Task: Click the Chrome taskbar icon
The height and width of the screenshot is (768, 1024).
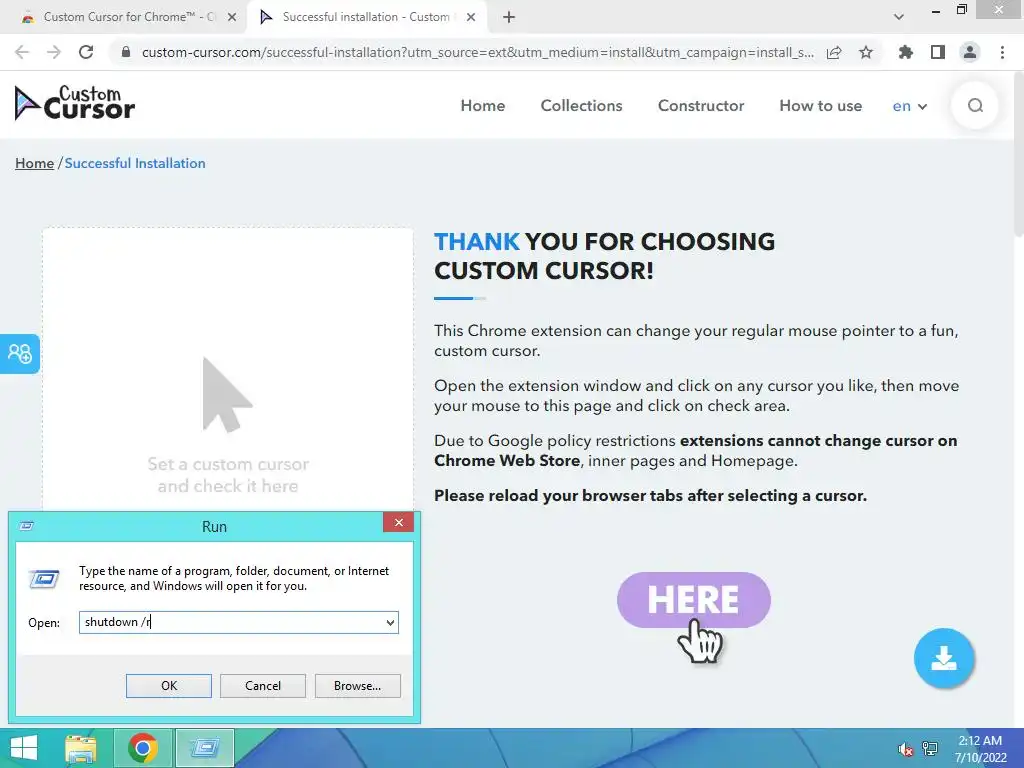Action: [142, 748]
